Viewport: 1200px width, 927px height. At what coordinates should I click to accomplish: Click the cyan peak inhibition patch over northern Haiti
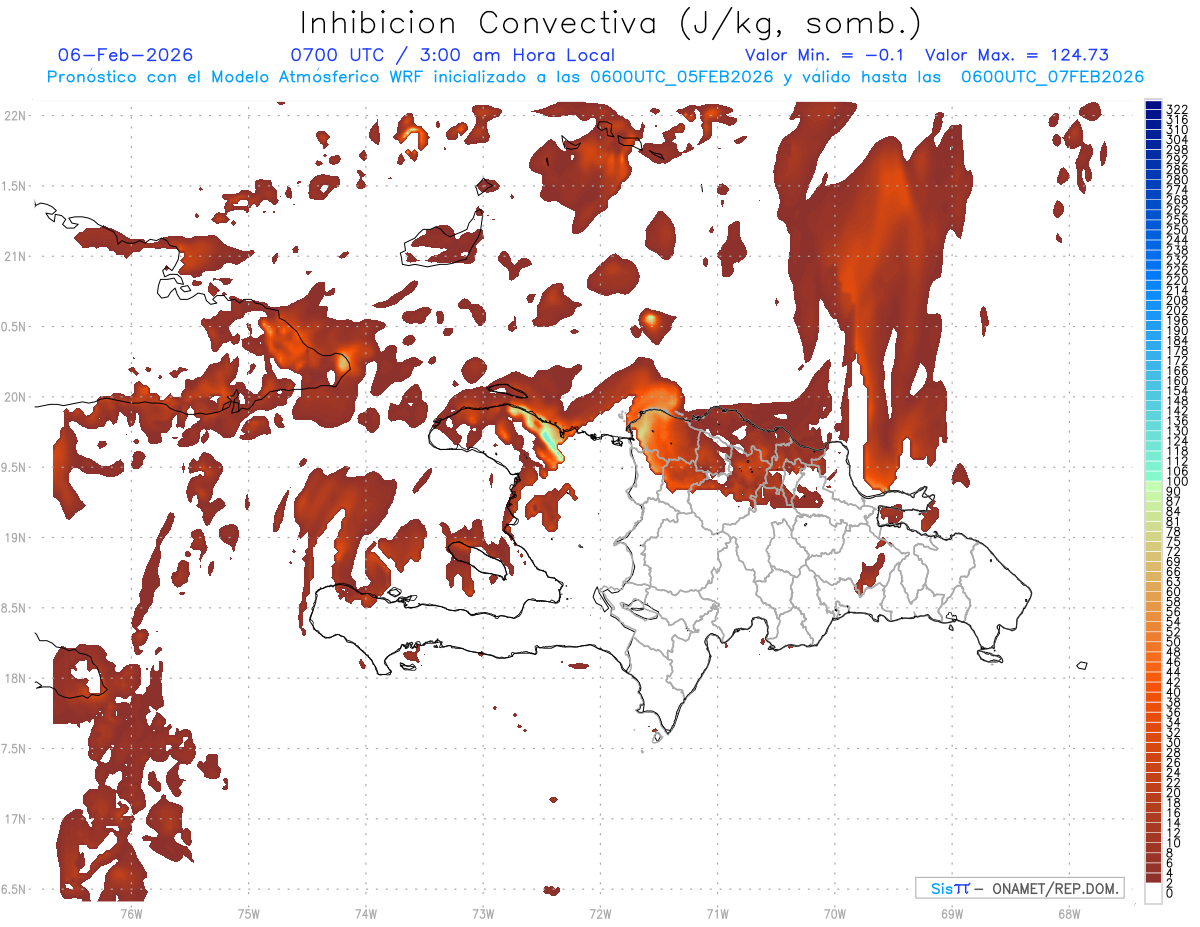[x=548, y=440]
